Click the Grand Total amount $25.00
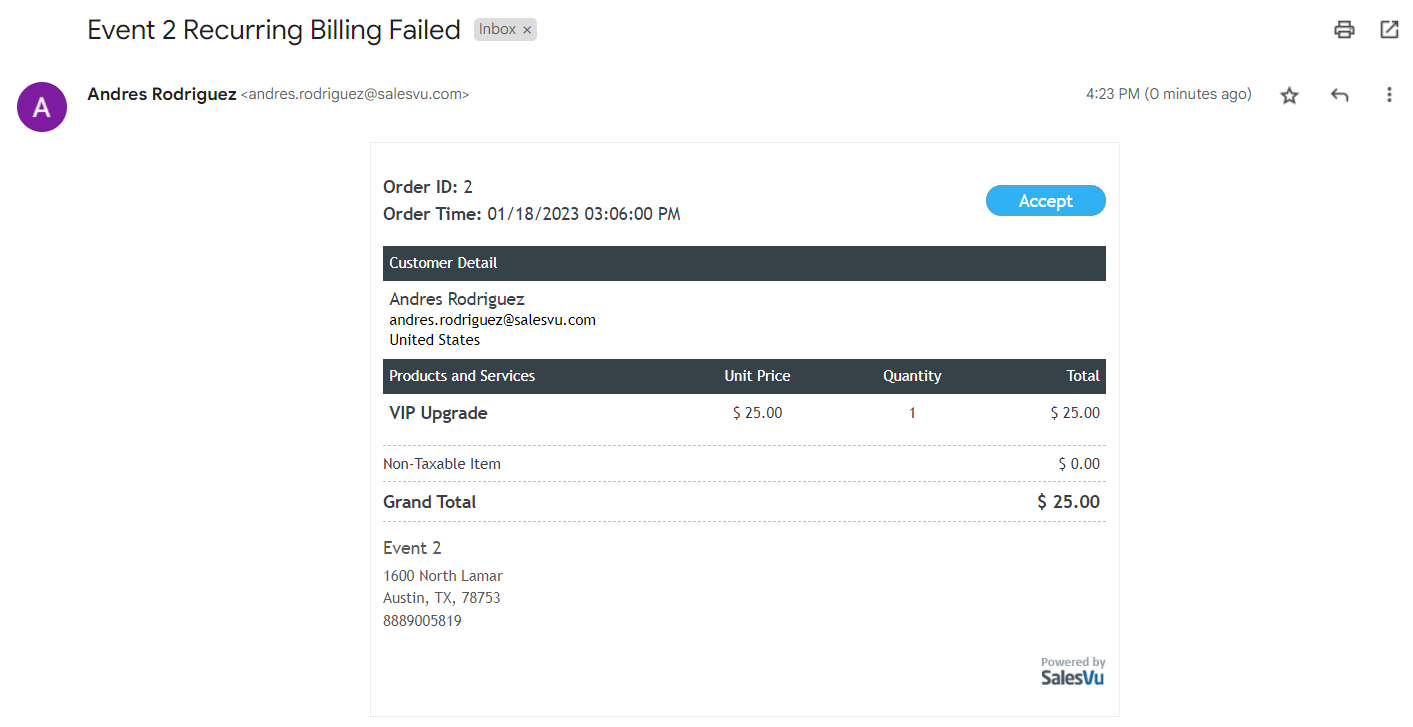This screenshot has height=727, width=1413. pyautogui.click(x=1068, y=502)
